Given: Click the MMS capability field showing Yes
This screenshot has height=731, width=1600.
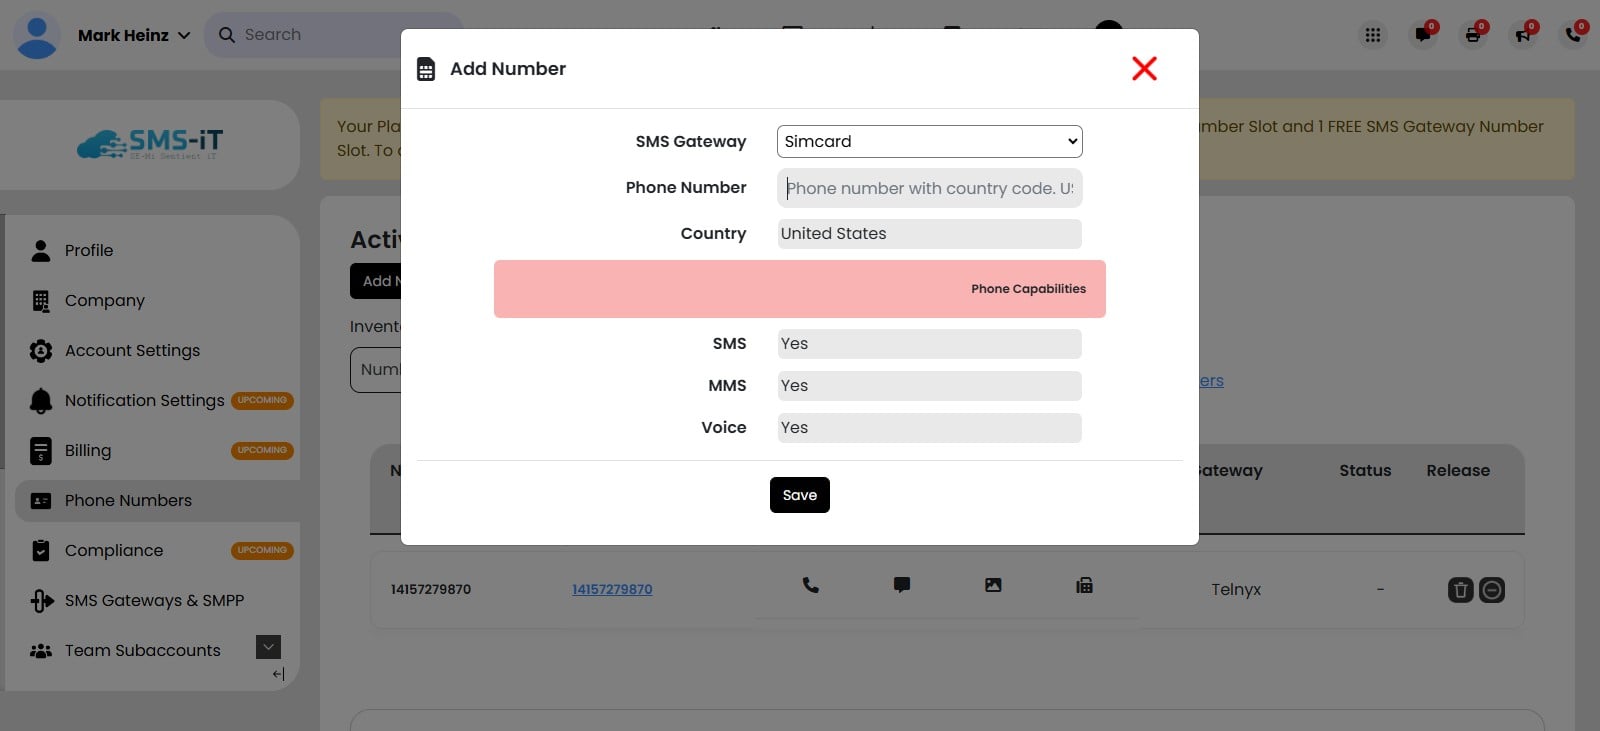Looking at the screenshot, I should [x=929, y=386].
